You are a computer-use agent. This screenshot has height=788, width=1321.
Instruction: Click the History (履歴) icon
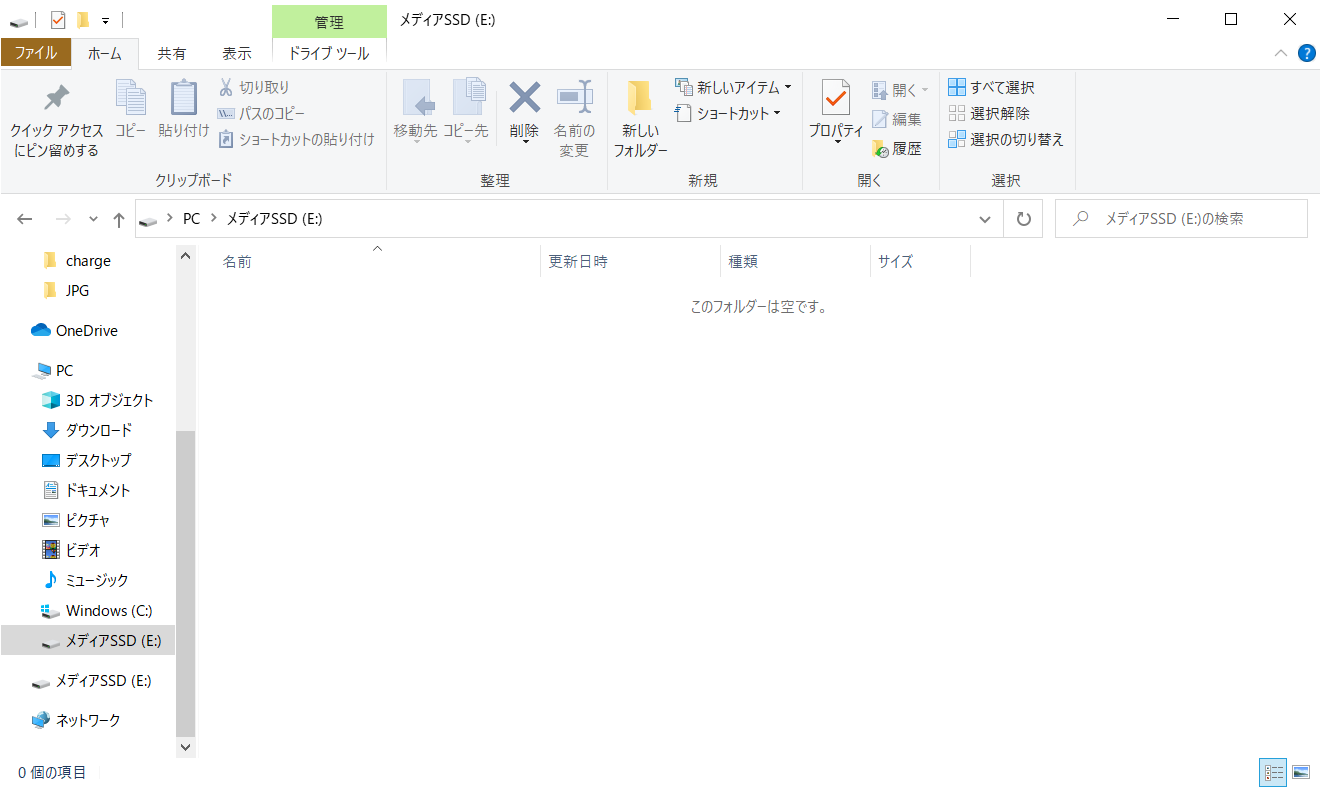881,149
